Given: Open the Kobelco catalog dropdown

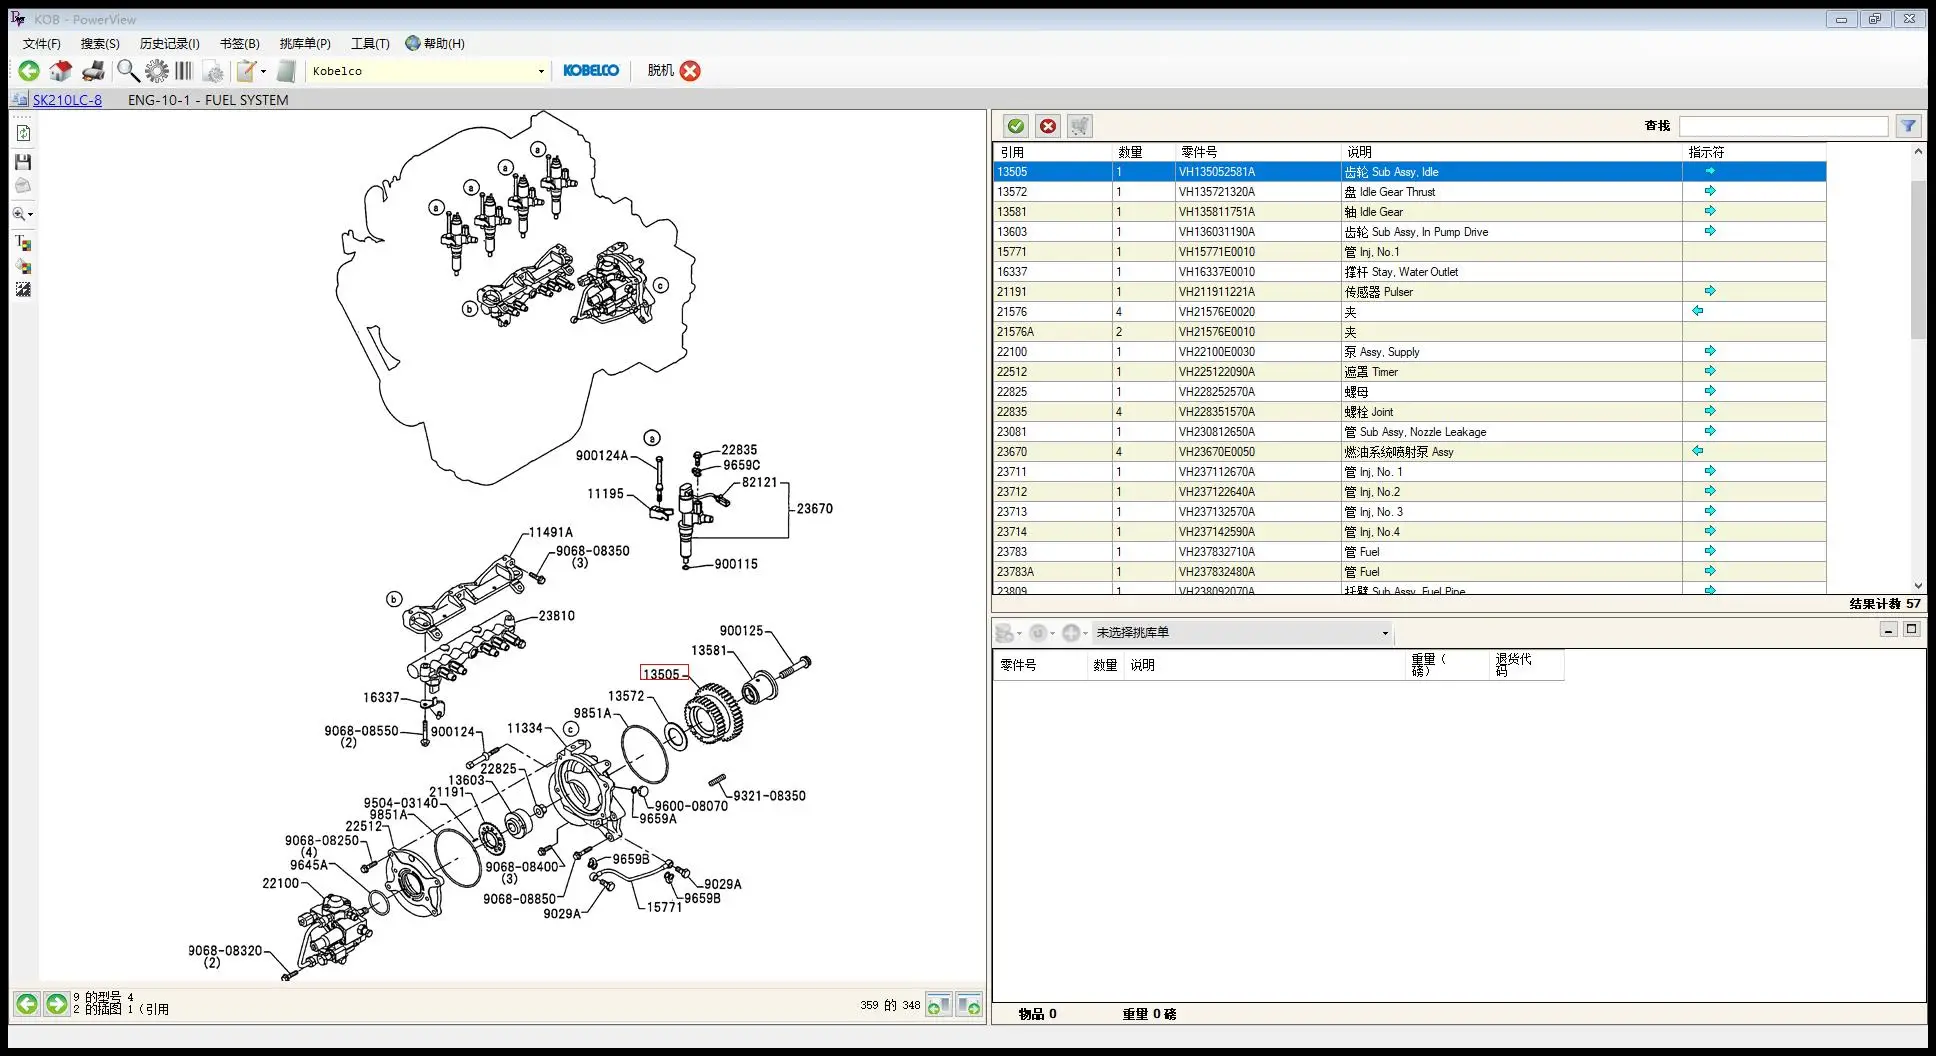Looking at the screenshot, I should point(541,72).
